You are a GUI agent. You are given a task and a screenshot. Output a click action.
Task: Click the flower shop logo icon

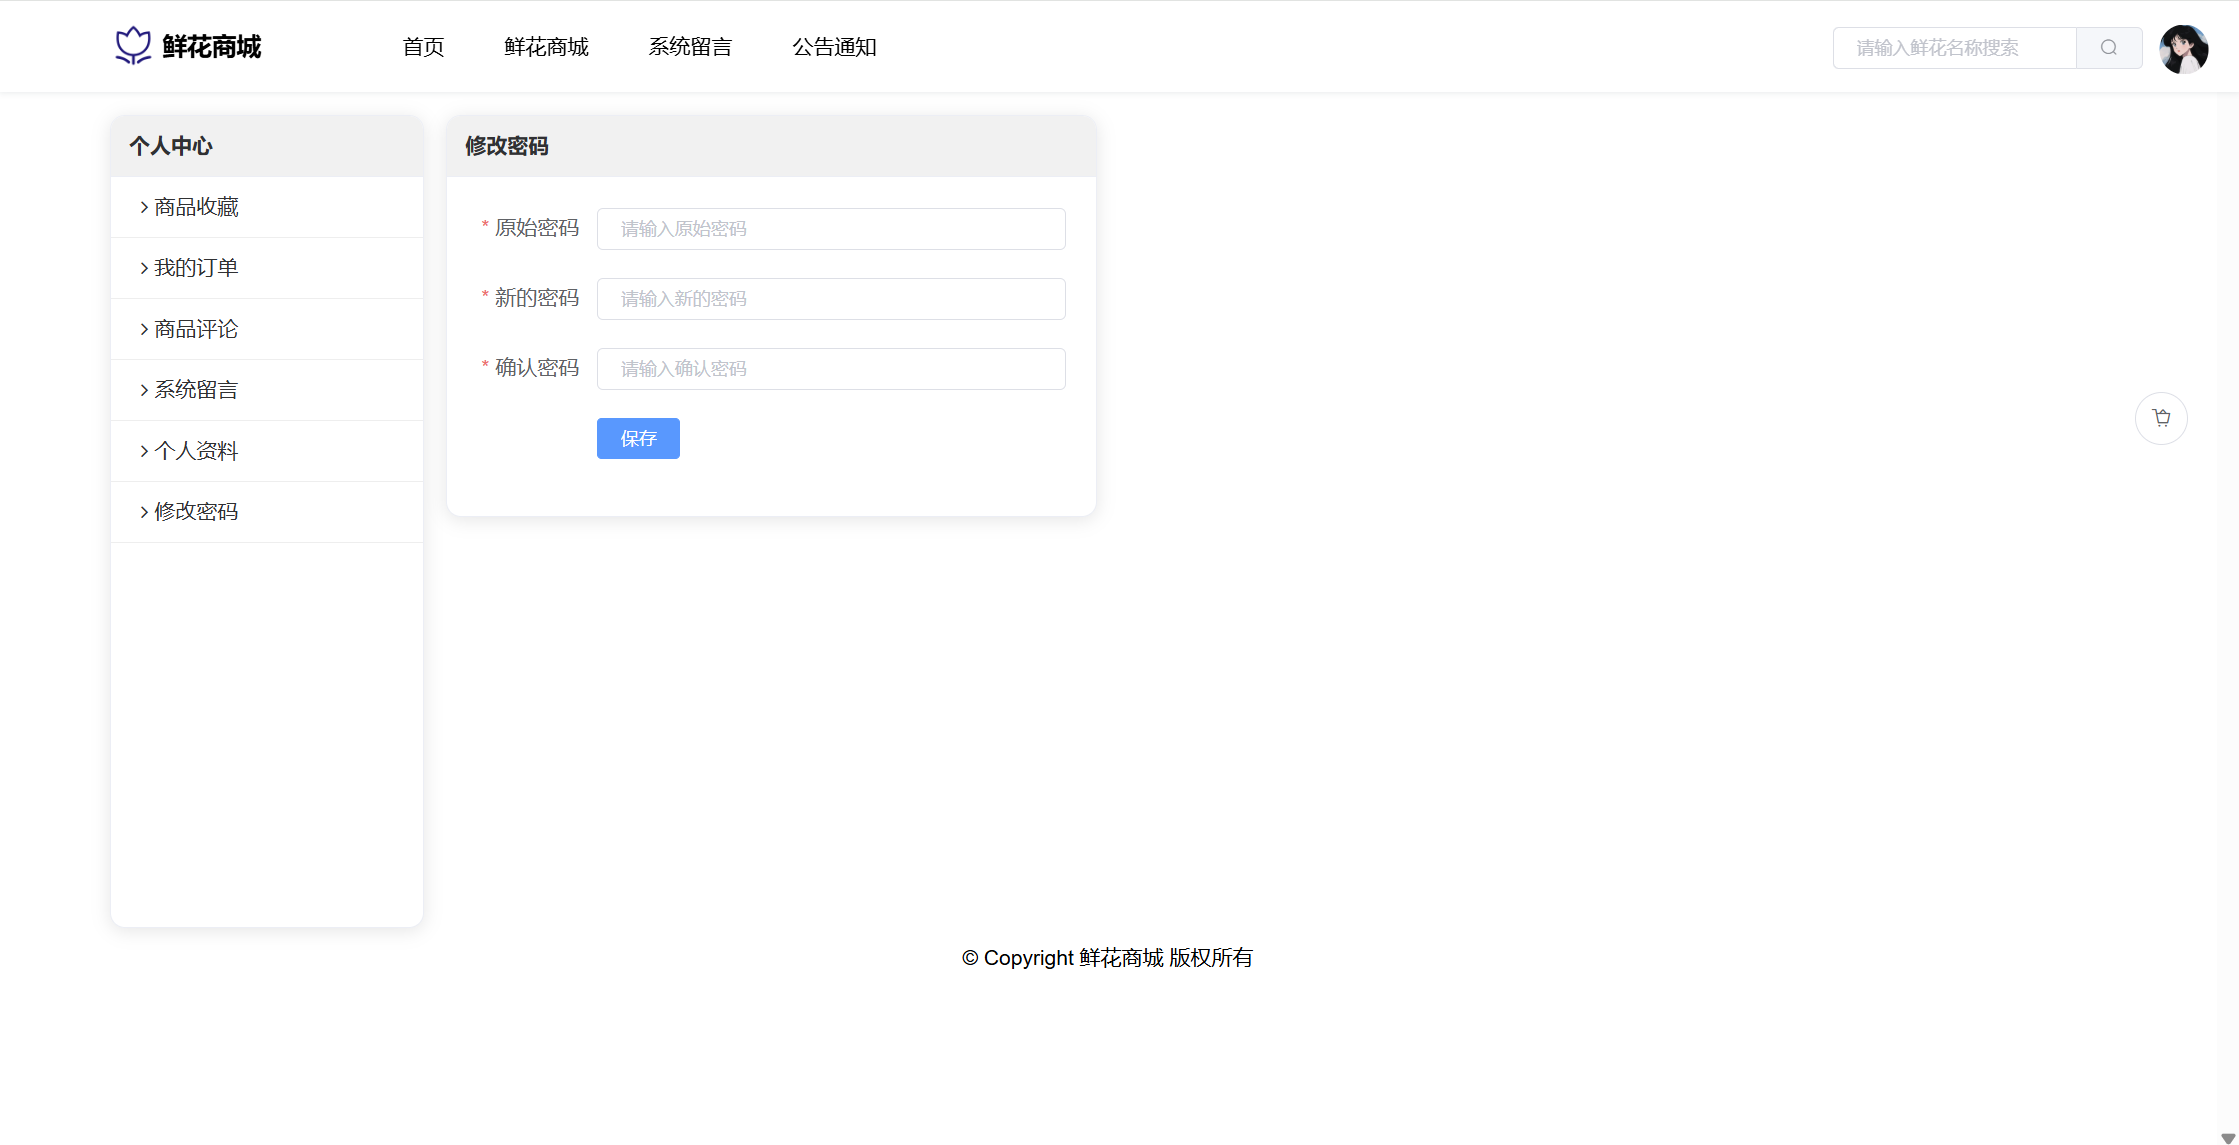tap(133, 46)
